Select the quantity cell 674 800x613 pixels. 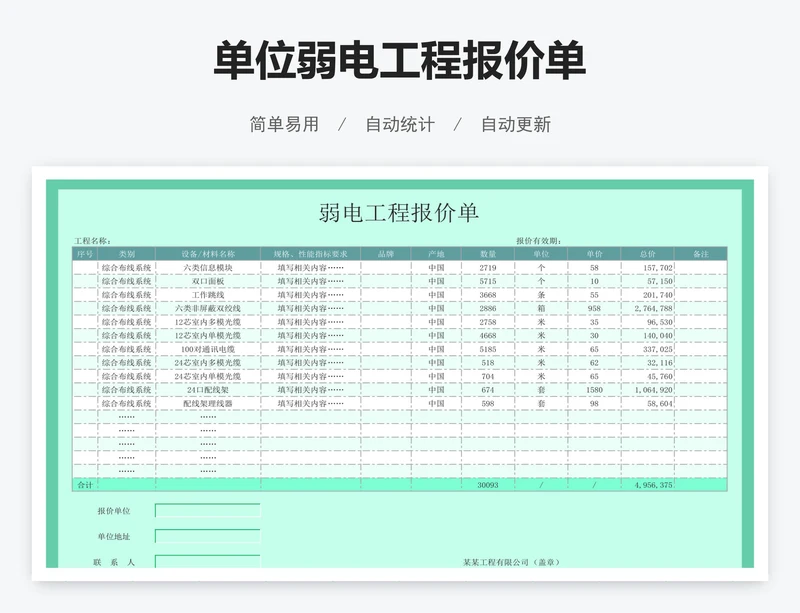488,389
